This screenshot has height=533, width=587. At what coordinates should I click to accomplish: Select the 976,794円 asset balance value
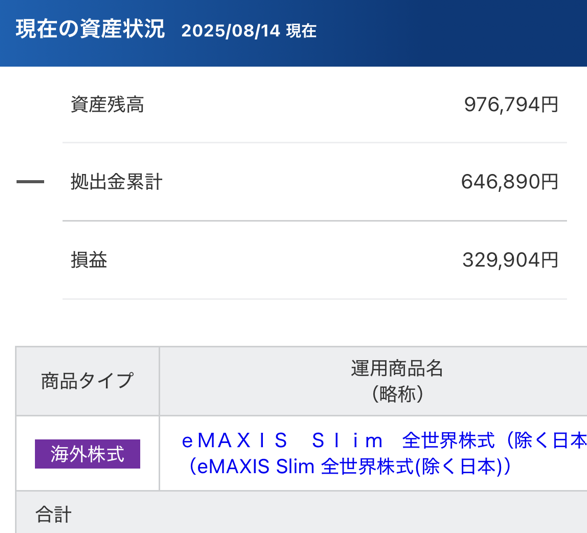[511, 104]
